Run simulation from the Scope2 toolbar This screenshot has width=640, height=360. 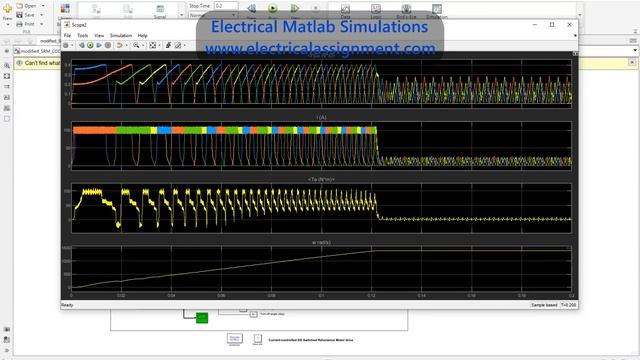point(90,45)
